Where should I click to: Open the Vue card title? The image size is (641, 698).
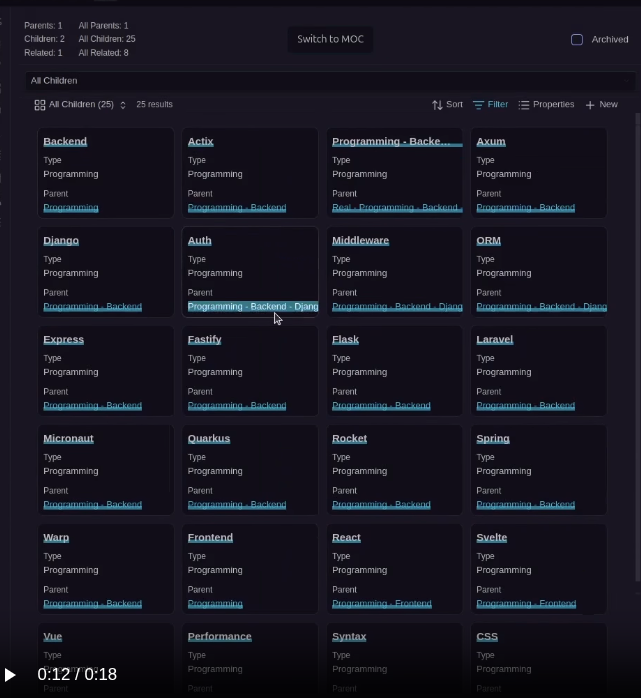tap(53, 637)
